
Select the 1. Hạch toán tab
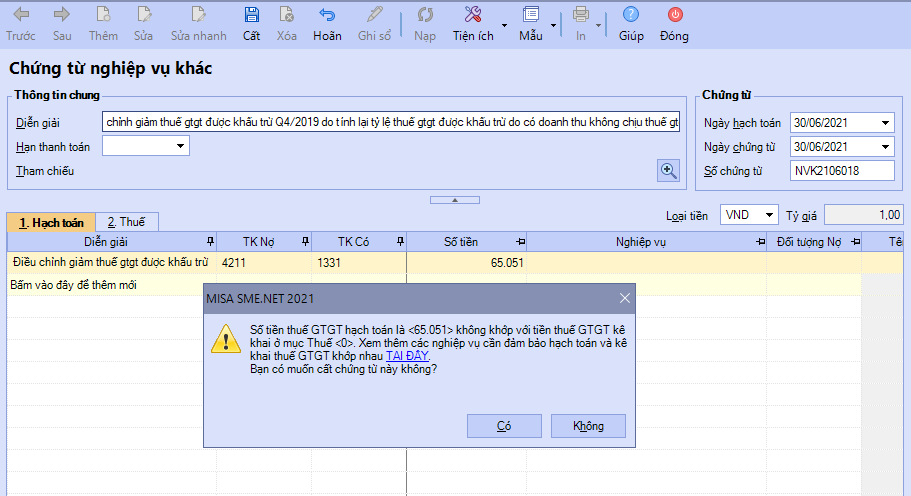pos(51,222)
